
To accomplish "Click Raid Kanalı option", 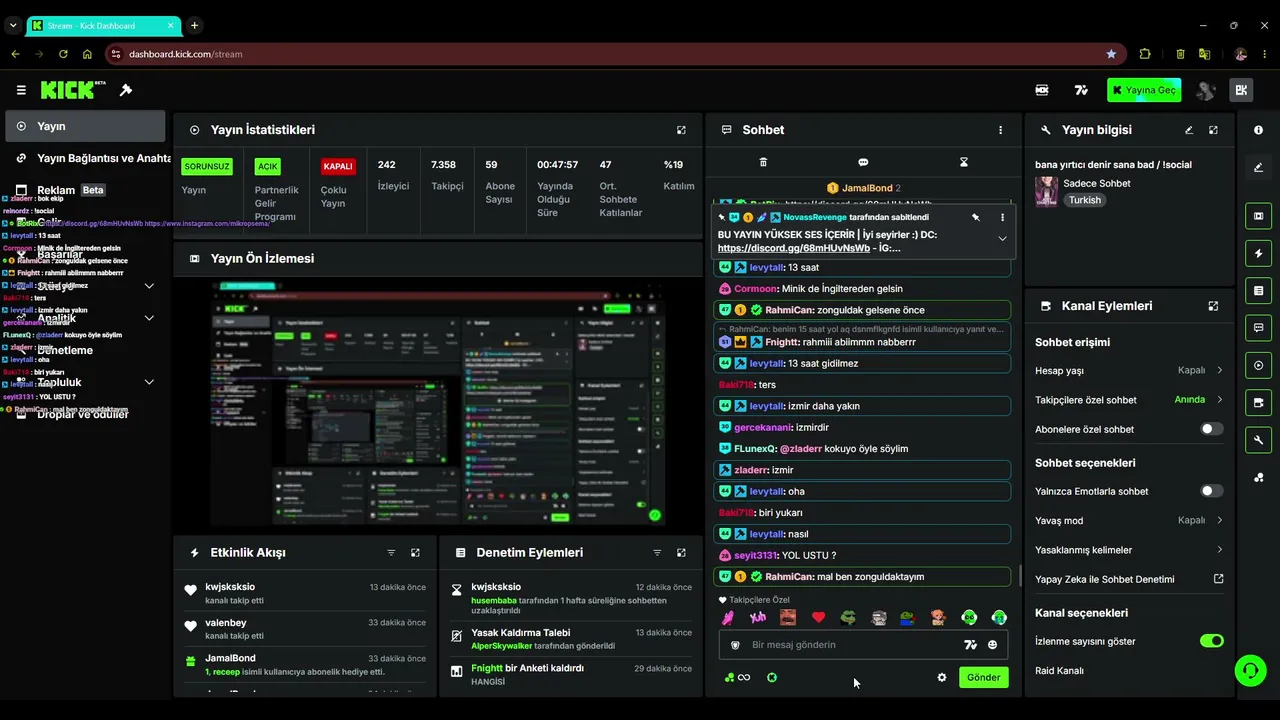I will pos(1059,671).
